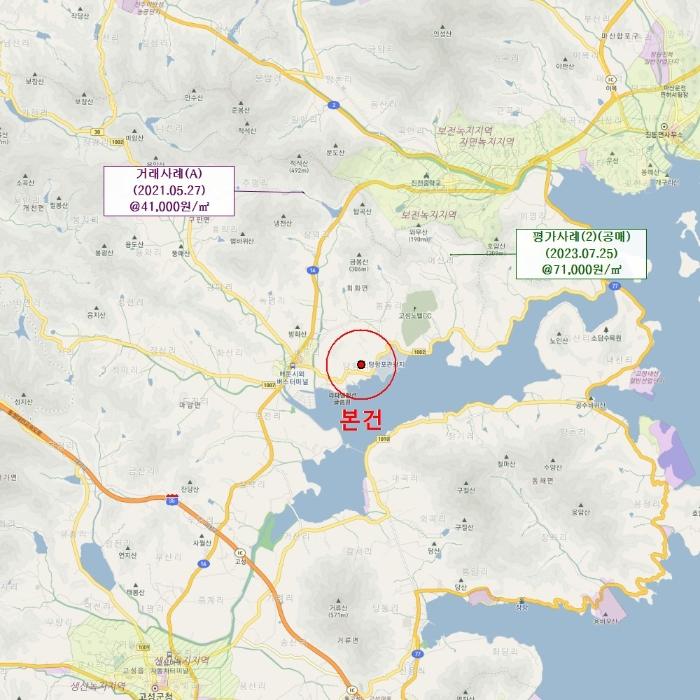Click the 마산합포구 district label
The image size is (700, 700).
coord(620,36)
